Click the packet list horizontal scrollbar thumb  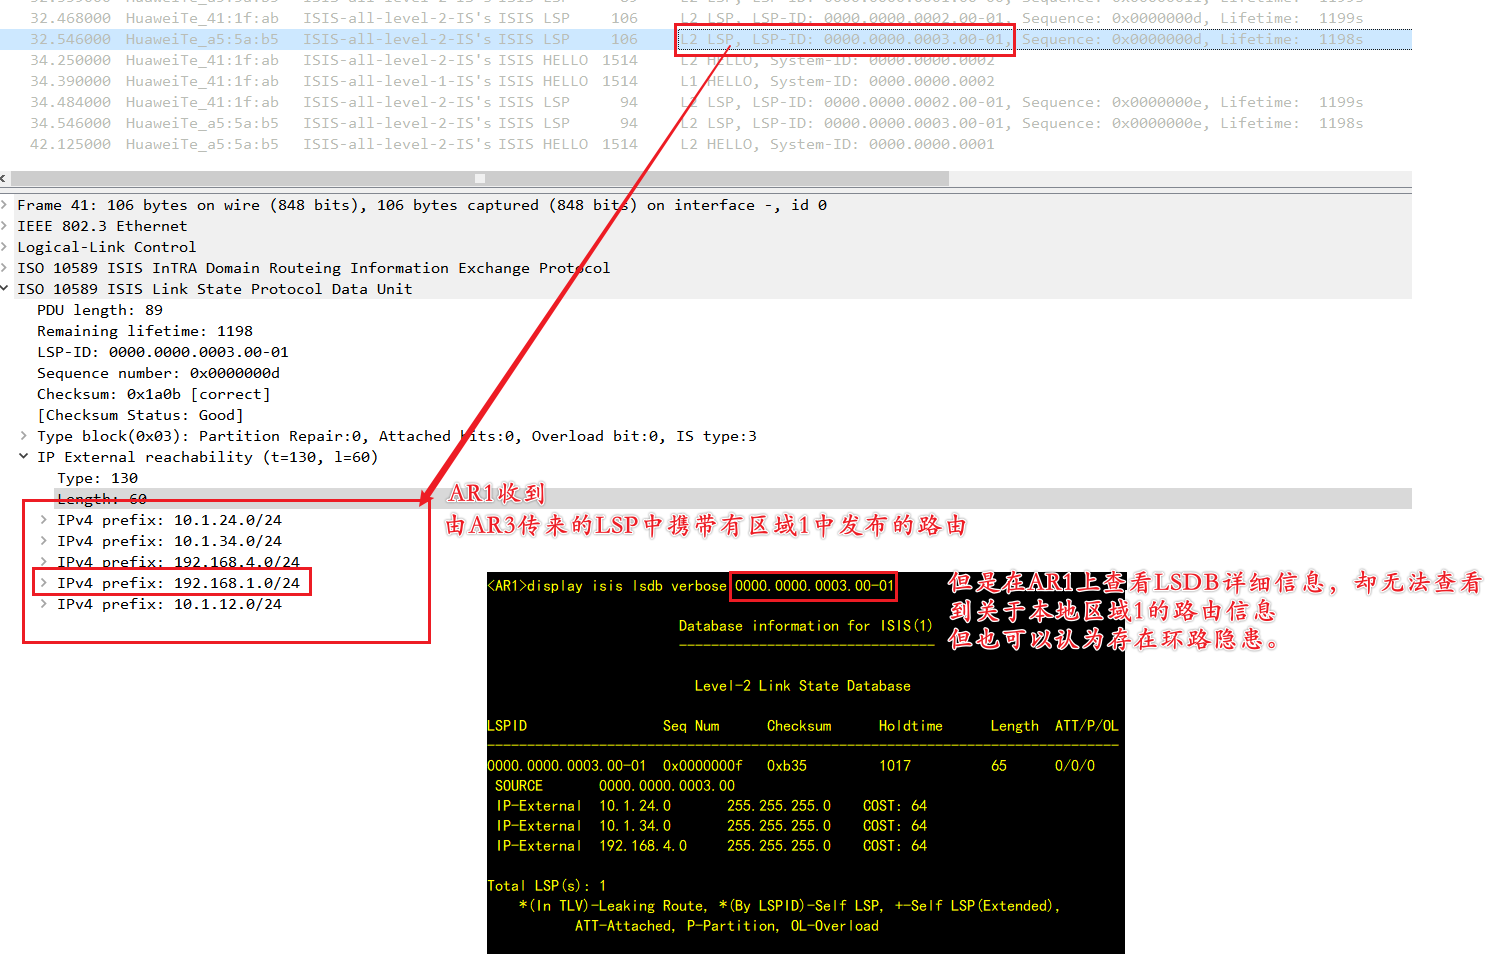479,179
